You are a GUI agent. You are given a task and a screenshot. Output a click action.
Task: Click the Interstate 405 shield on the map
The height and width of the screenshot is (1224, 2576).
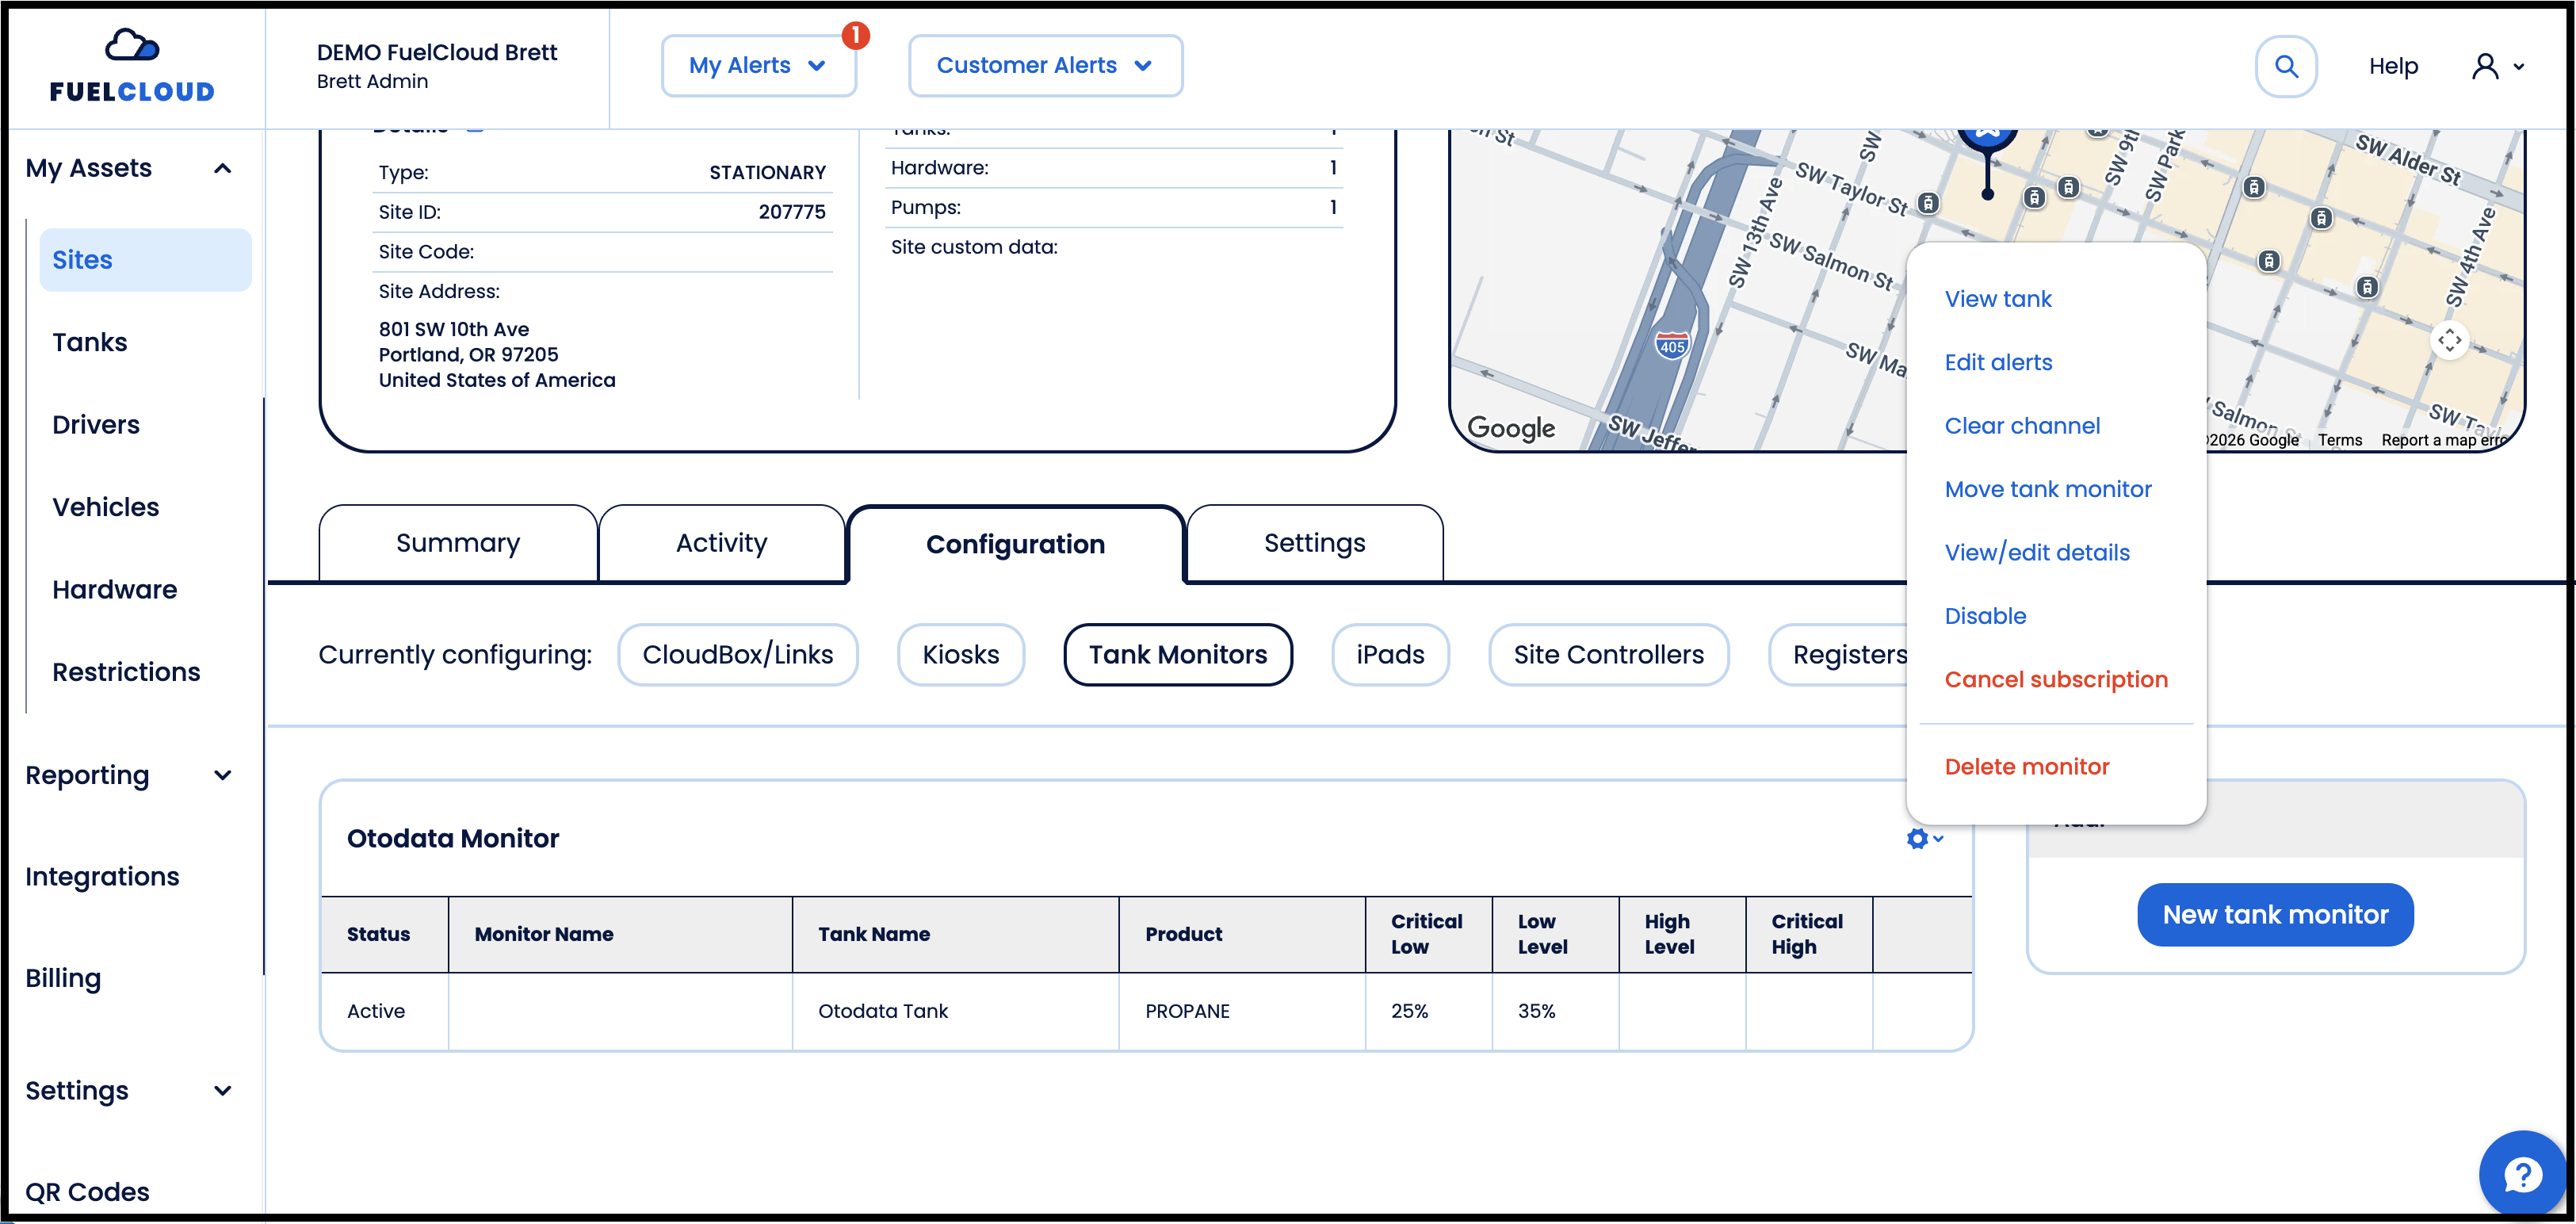click(1672, 346)
